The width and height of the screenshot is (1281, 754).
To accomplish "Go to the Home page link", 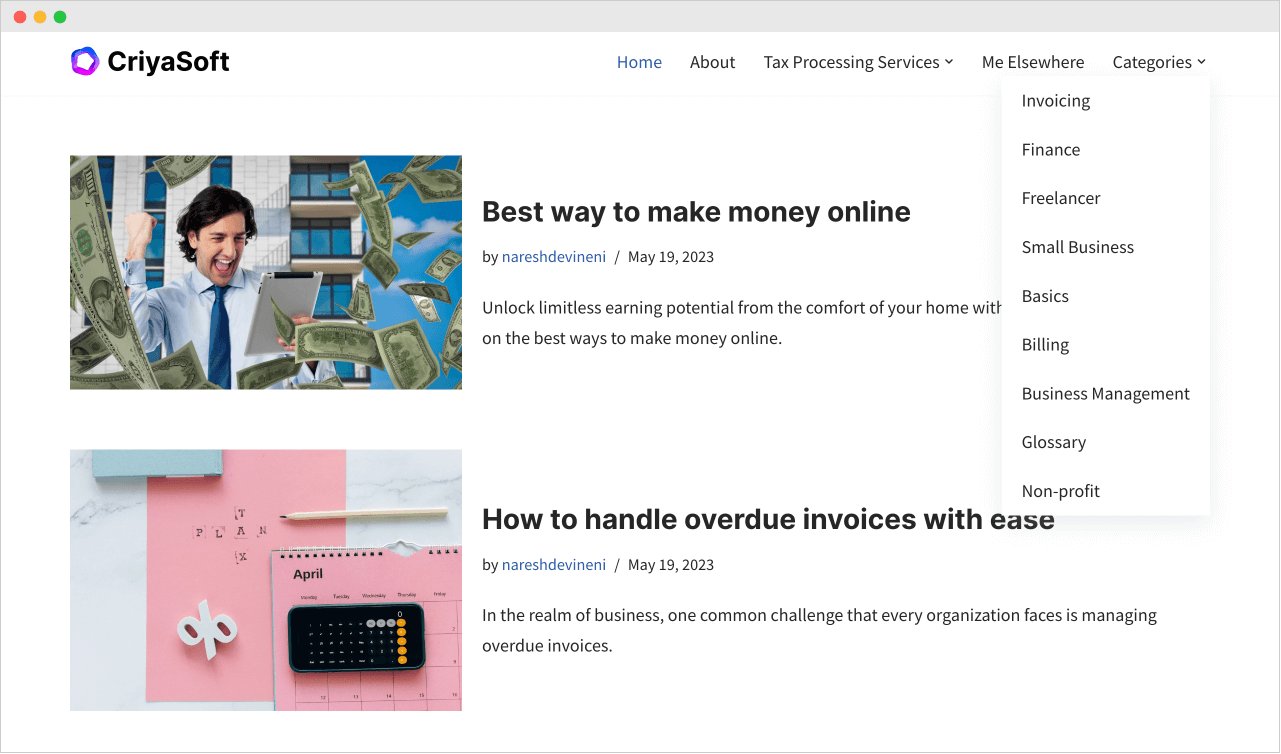I will [x=639, y=62].
